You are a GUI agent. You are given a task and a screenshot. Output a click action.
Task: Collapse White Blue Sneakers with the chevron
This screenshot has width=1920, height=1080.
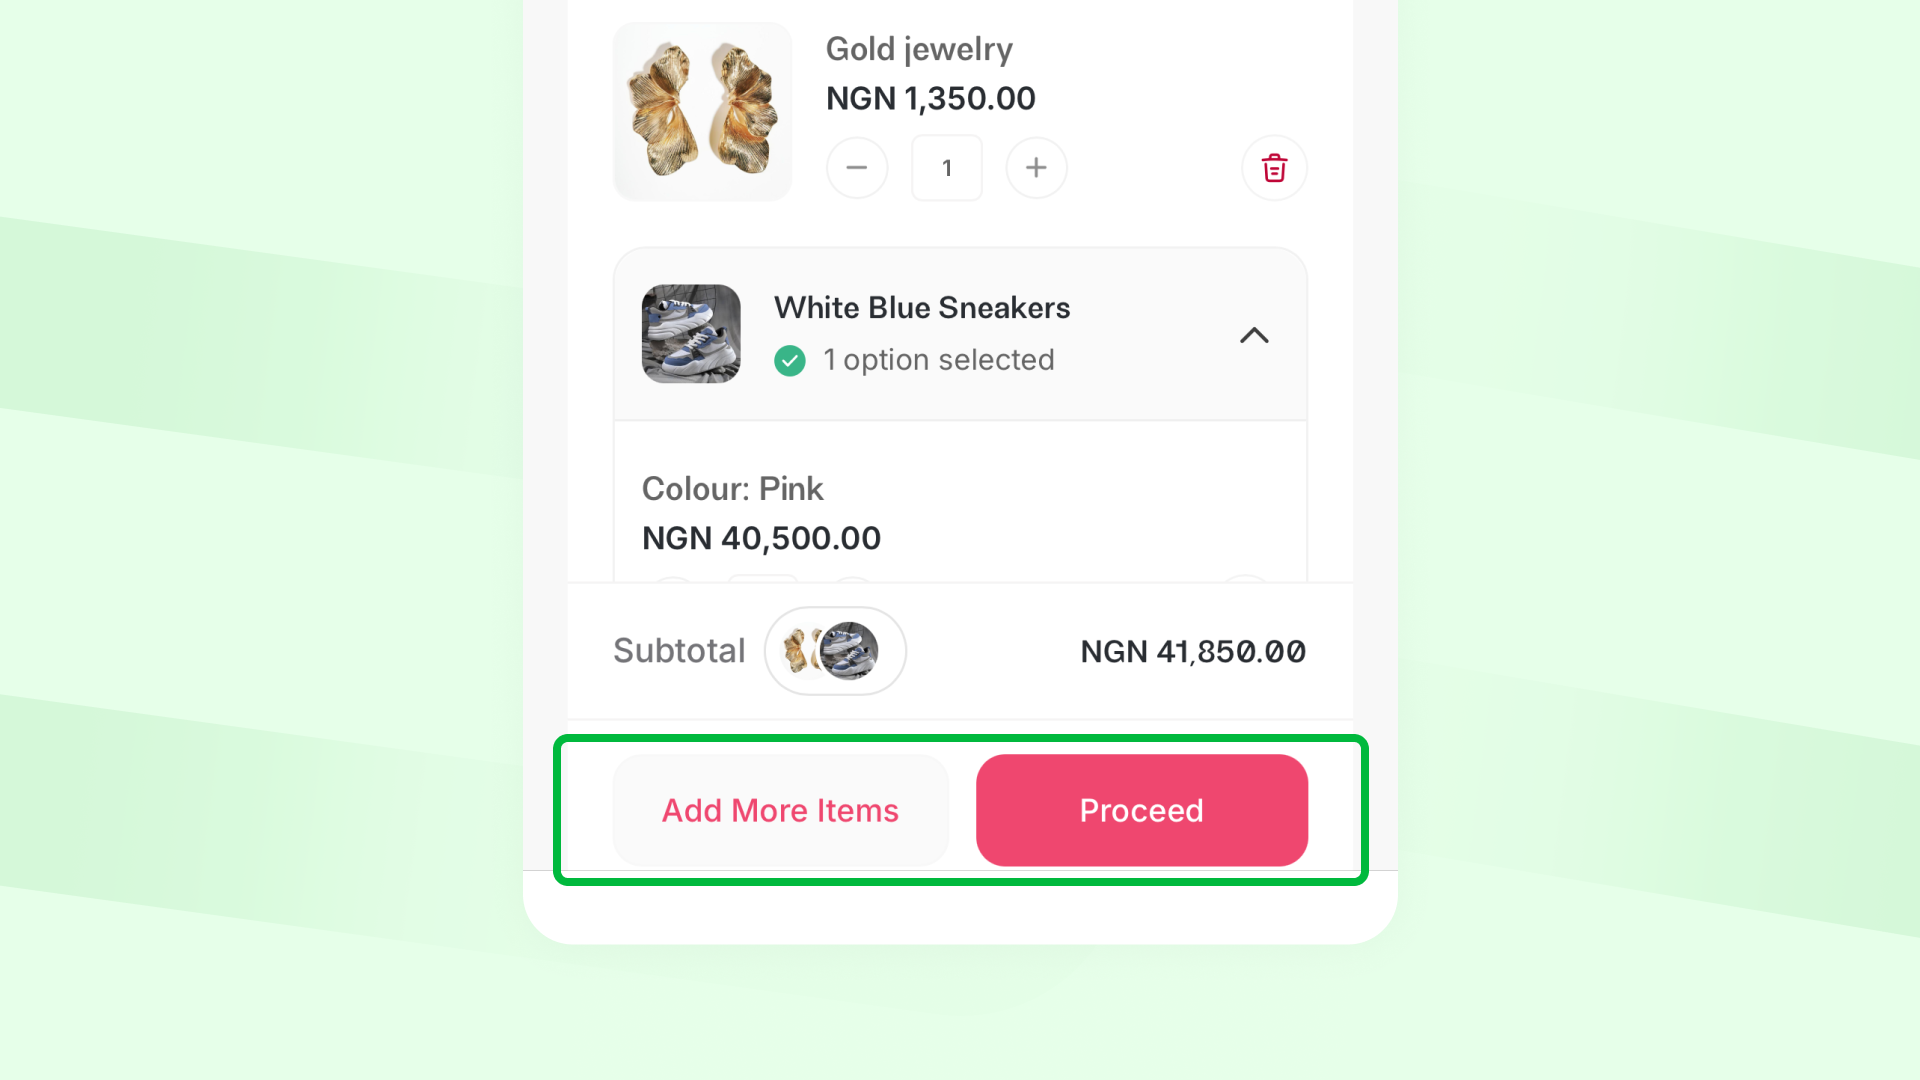(1254, 335)
